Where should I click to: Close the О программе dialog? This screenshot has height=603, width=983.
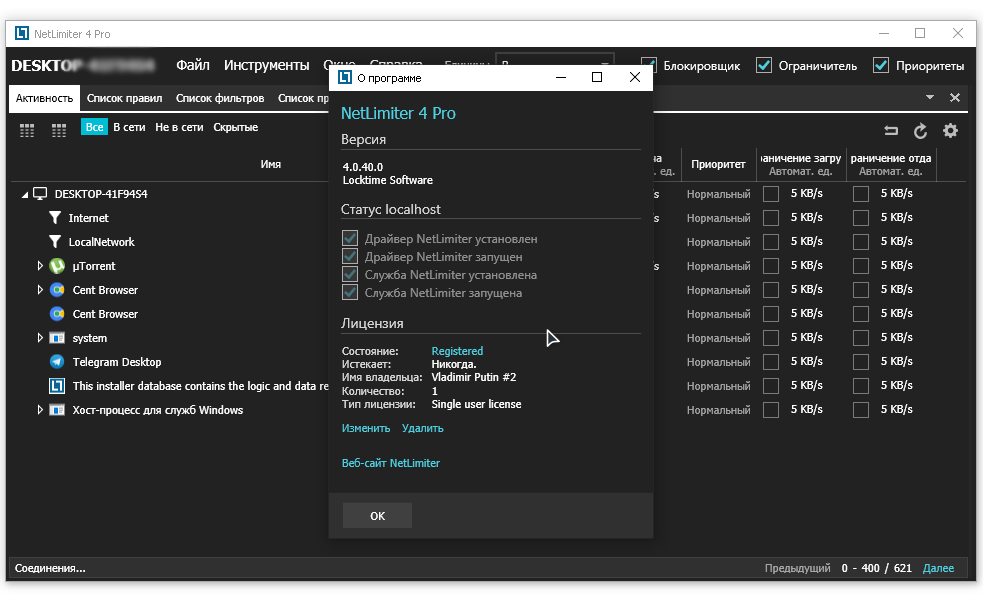634,77
